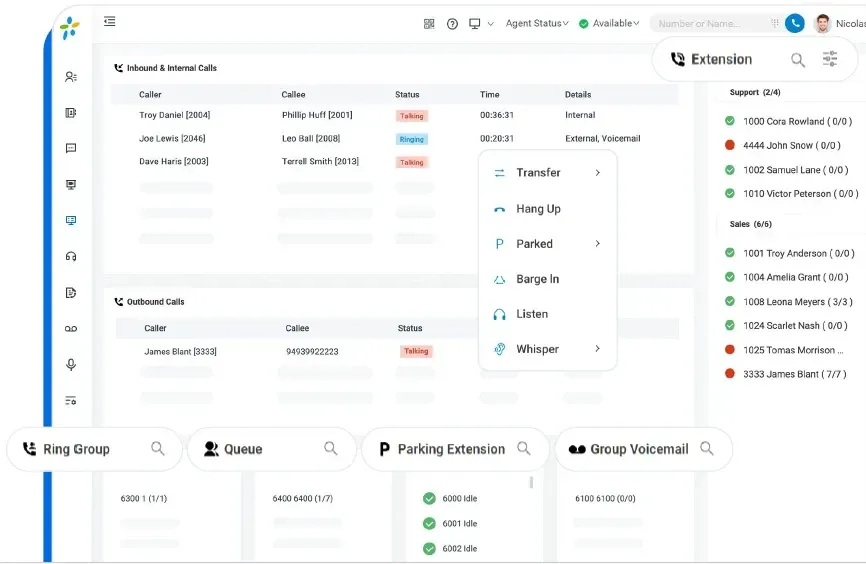Click the Parking Extension search icon
The image size is (866, 564).
click(x=524, y=448)
